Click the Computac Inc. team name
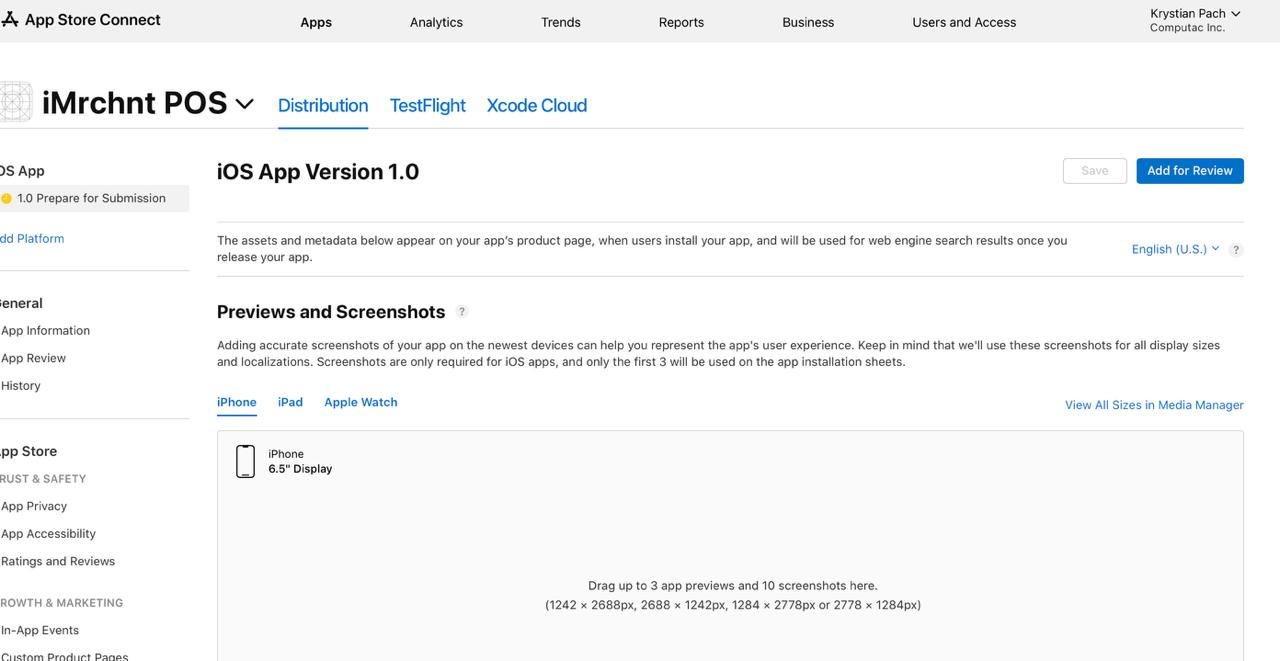 [1187, 28]
